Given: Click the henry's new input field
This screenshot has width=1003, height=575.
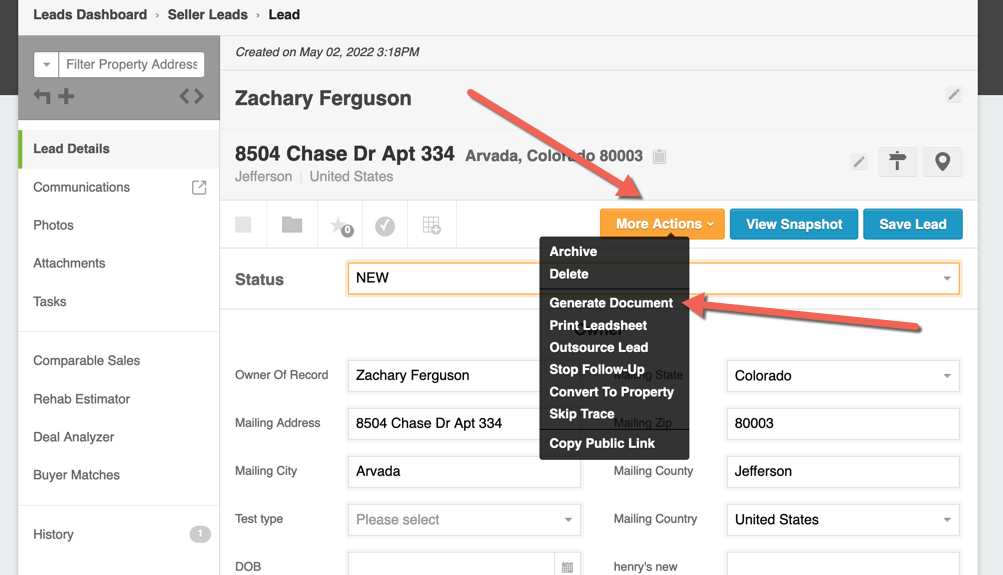Looking at the screenshot, I should coord(842,564).
